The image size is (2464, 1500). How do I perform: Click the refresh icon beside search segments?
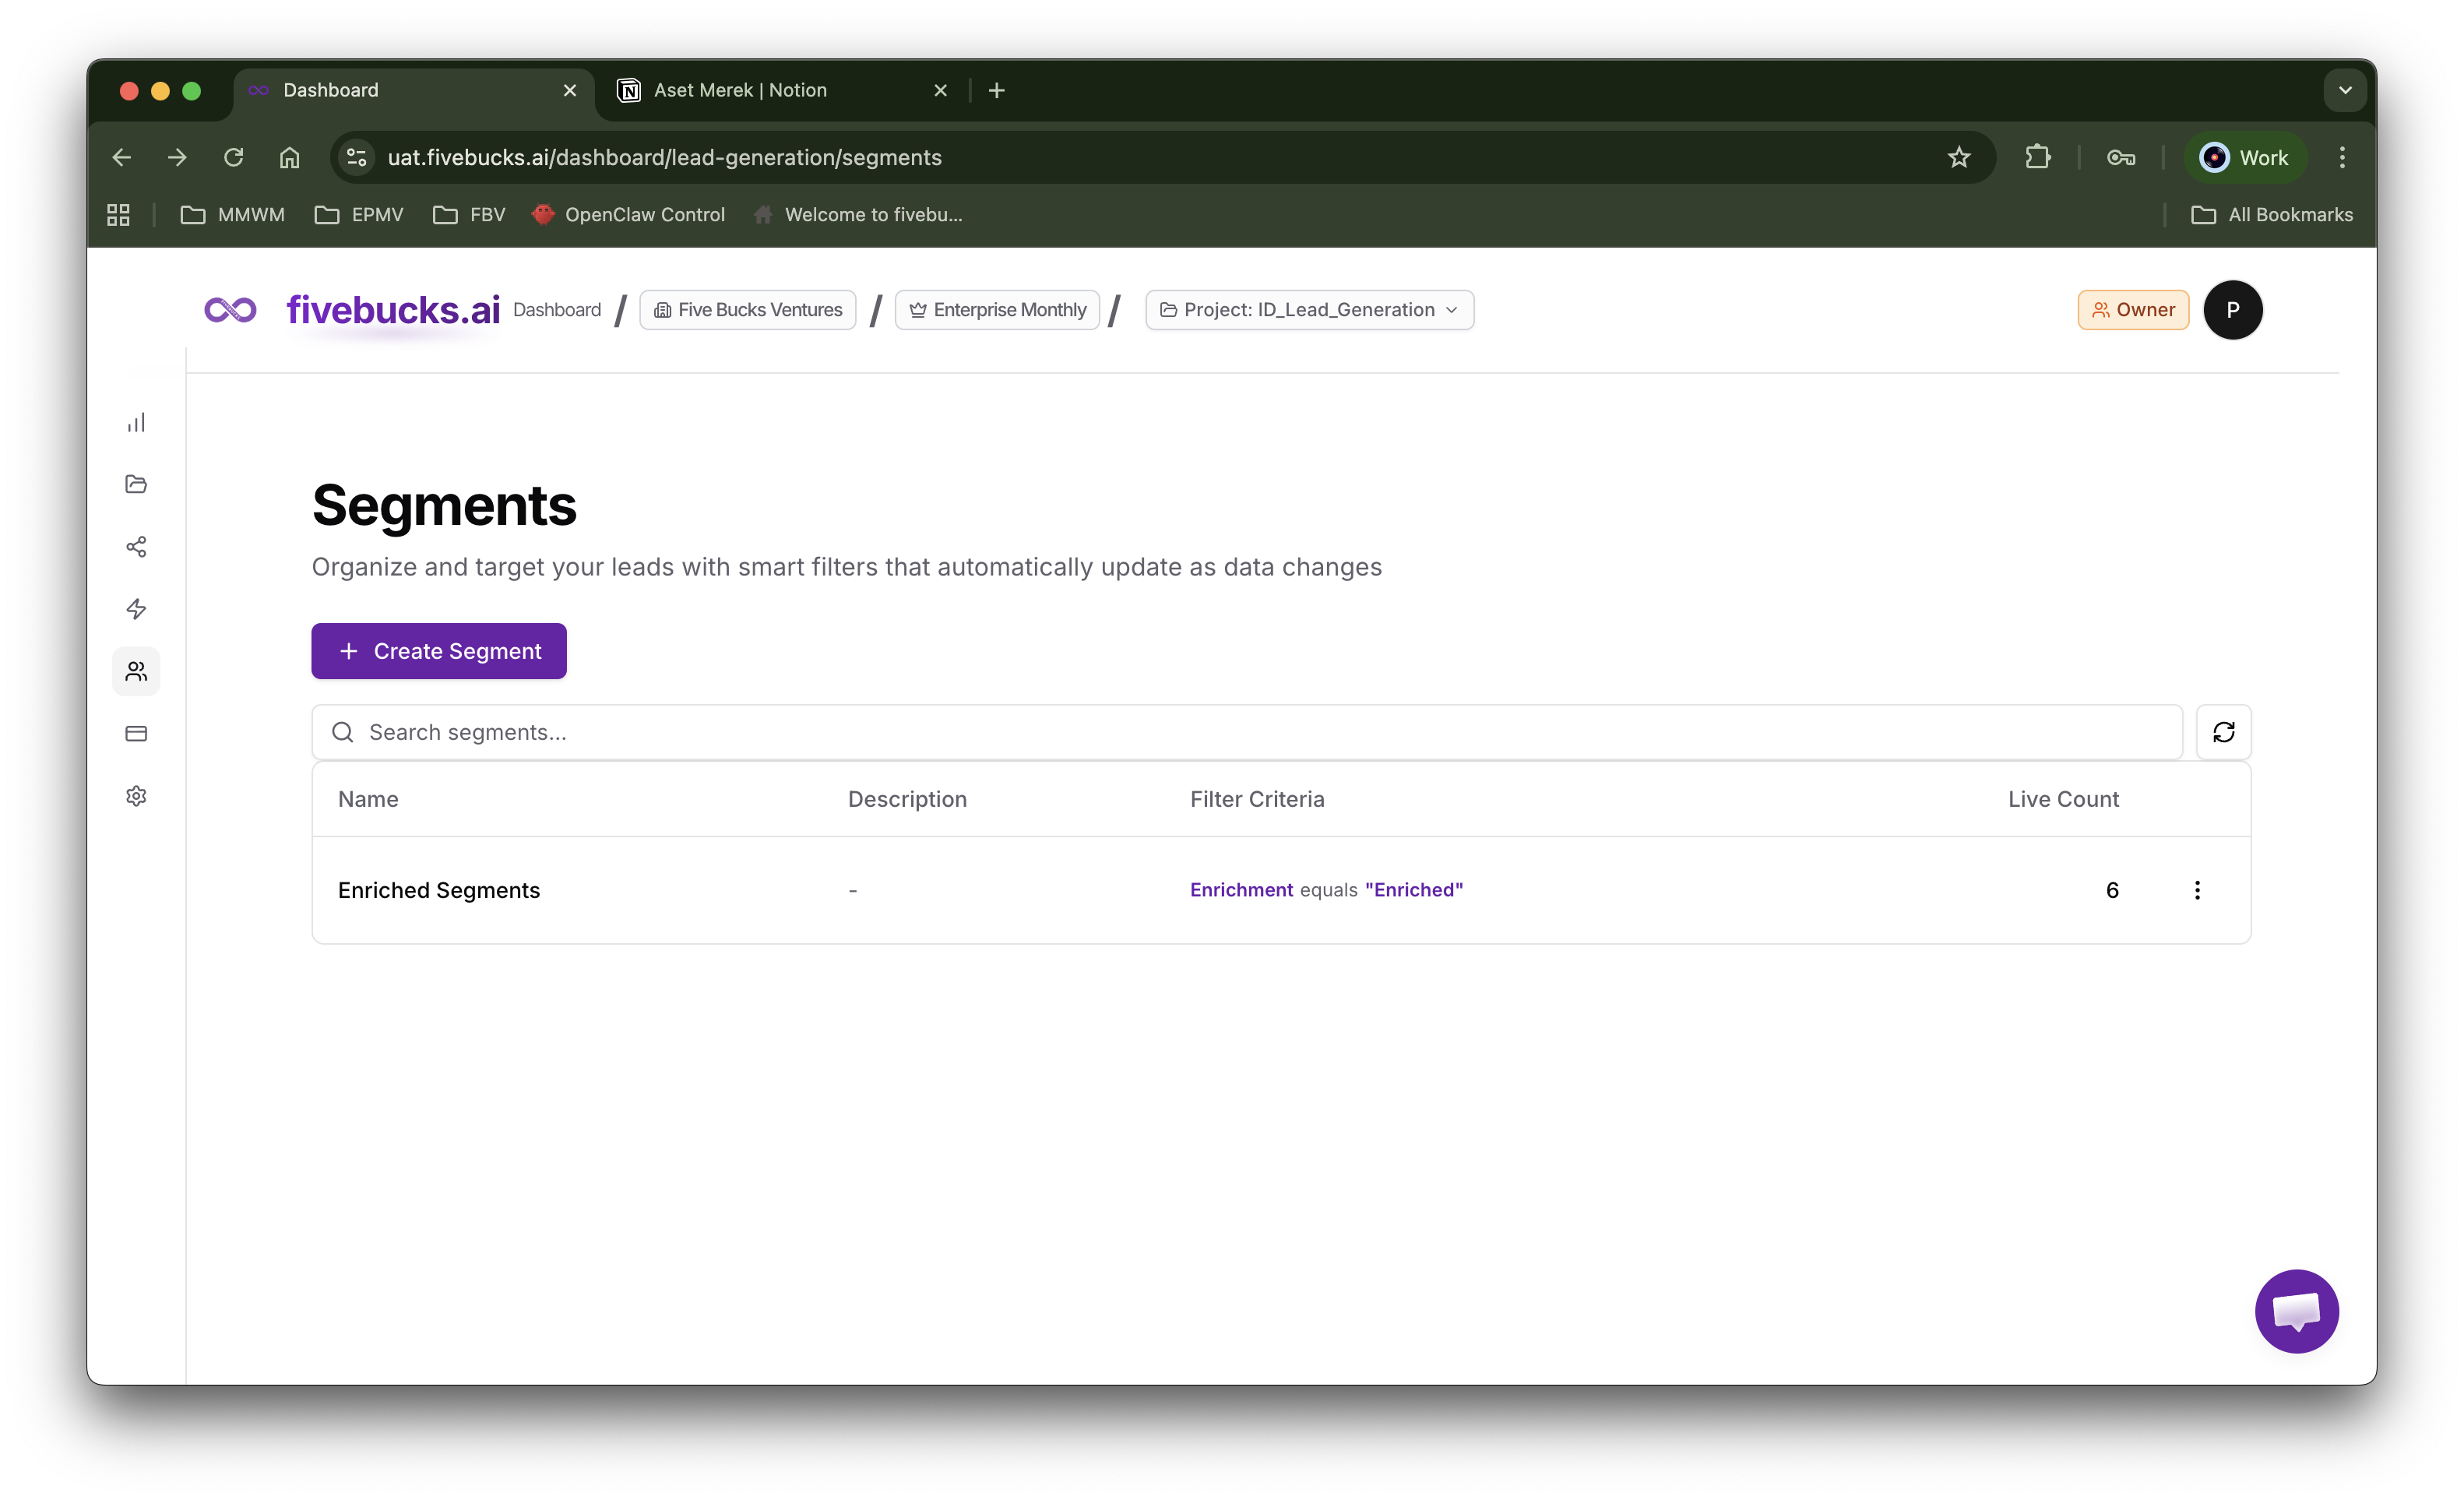[2223, 732]
